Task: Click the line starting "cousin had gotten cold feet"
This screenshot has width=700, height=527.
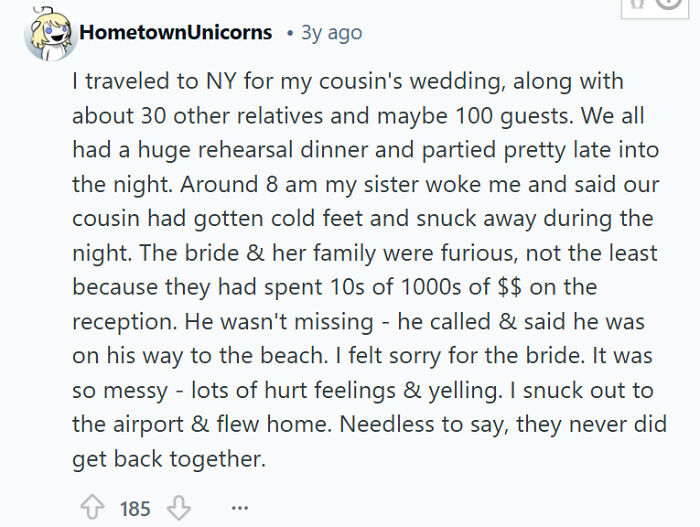Action: click(x=362, y=218)
